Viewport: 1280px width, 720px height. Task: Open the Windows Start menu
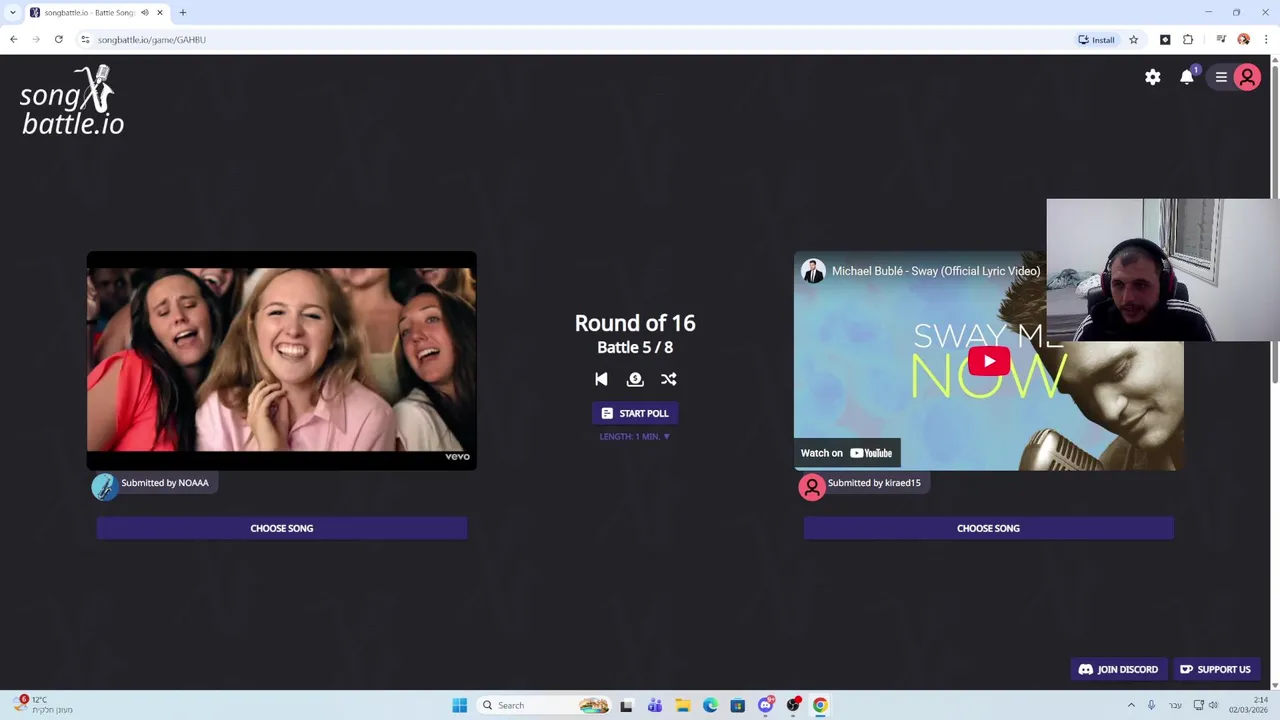pos(459,705)
